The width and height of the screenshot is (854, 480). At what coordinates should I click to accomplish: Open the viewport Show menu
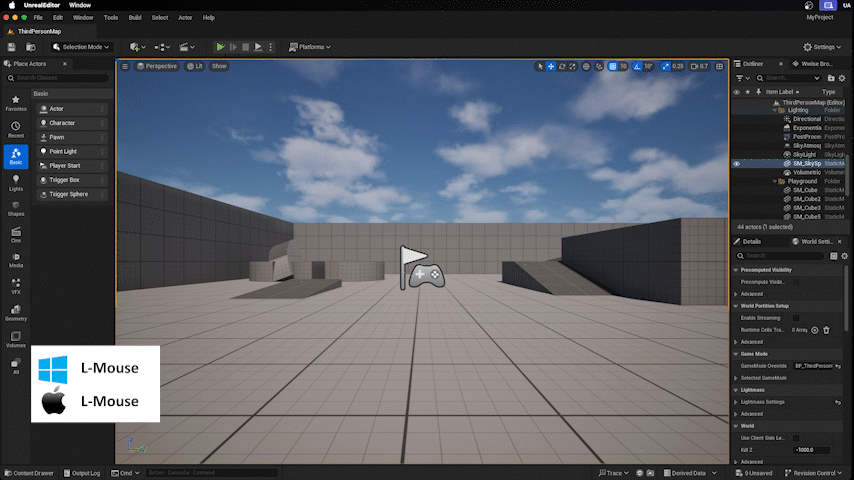(219, 66)
